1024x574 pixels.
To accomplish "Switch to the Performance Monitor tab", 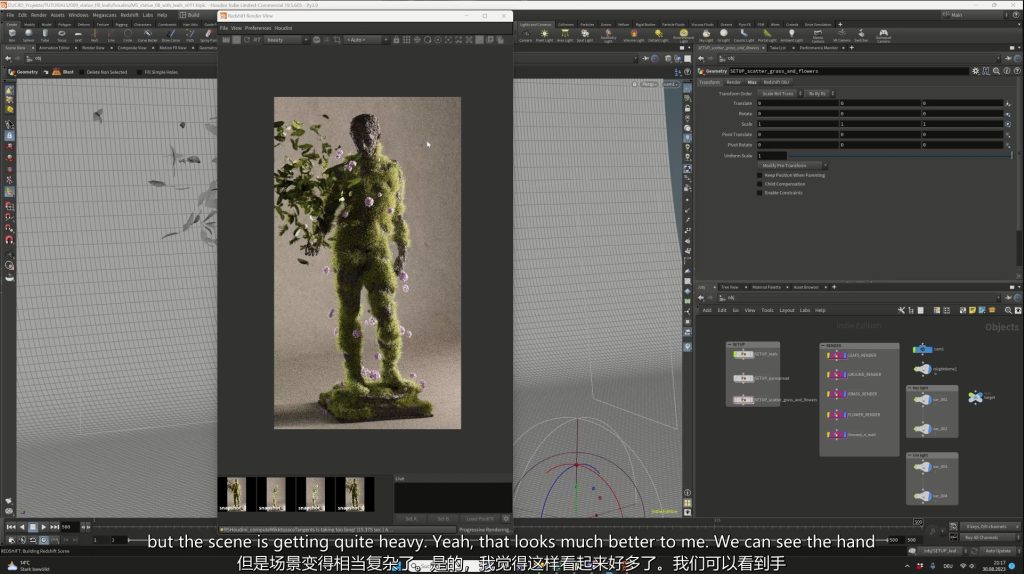I will (x=818, y=48).
